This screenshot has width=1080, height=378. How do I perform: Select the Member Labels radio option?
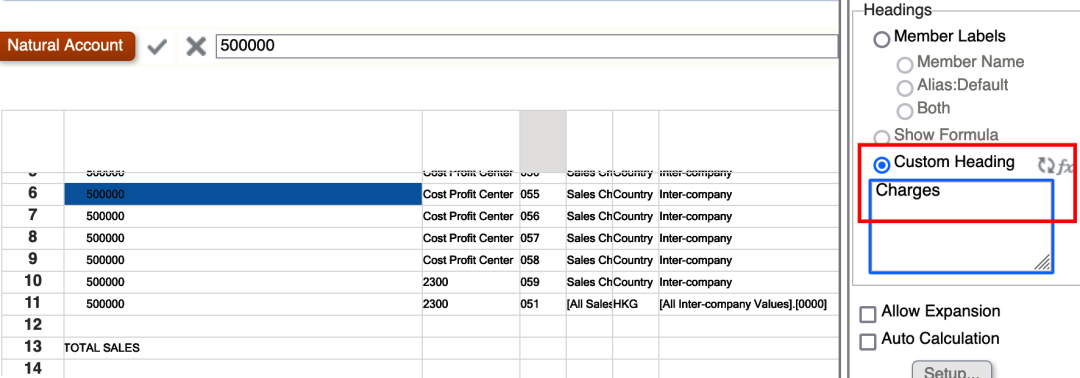[882, 39]
